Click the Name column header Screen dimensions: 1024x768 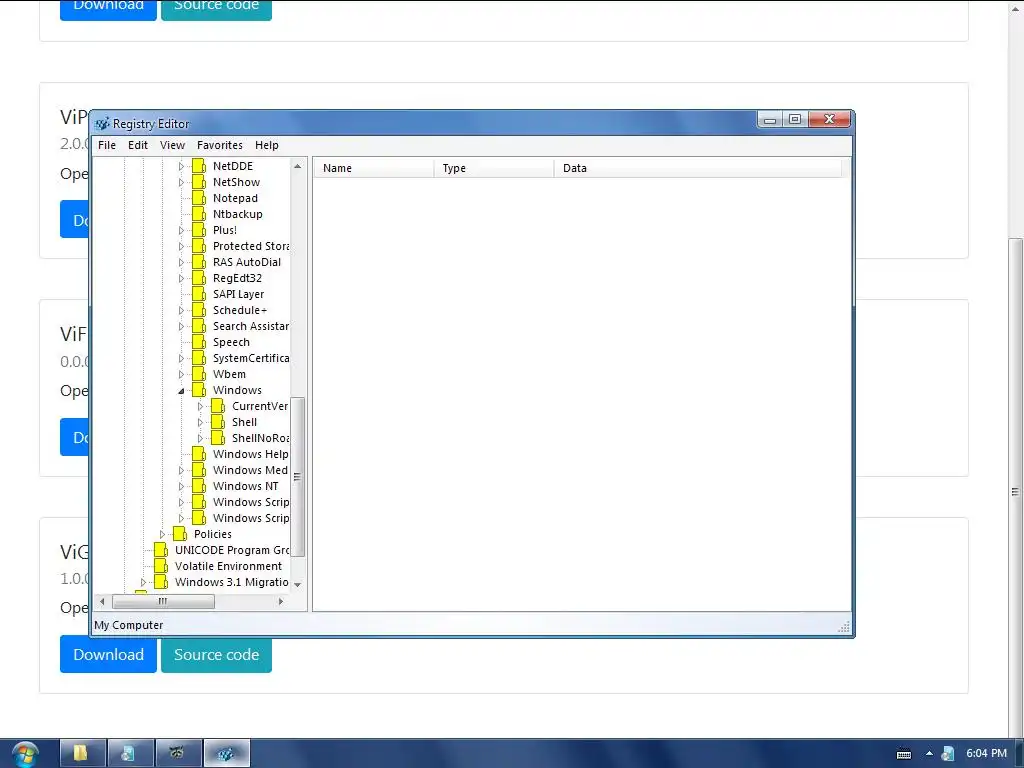(374, 168)
